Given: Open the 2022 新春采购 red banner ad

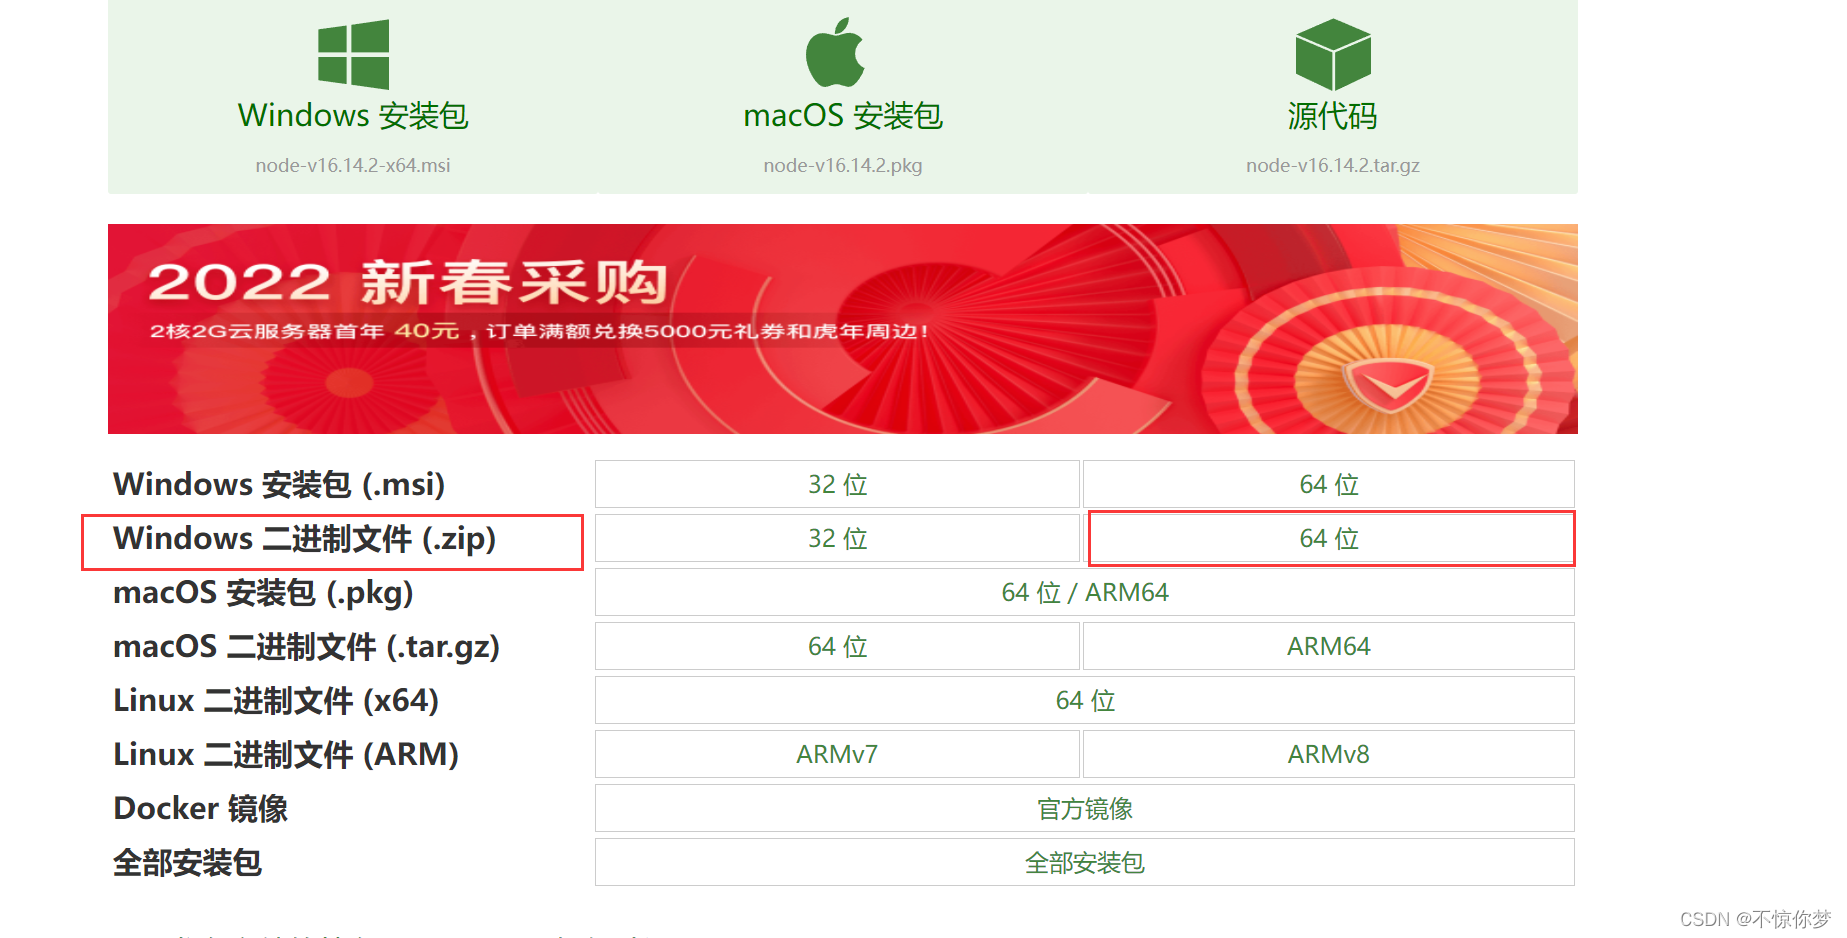Looking at the screenshot, I should (843, 329).
